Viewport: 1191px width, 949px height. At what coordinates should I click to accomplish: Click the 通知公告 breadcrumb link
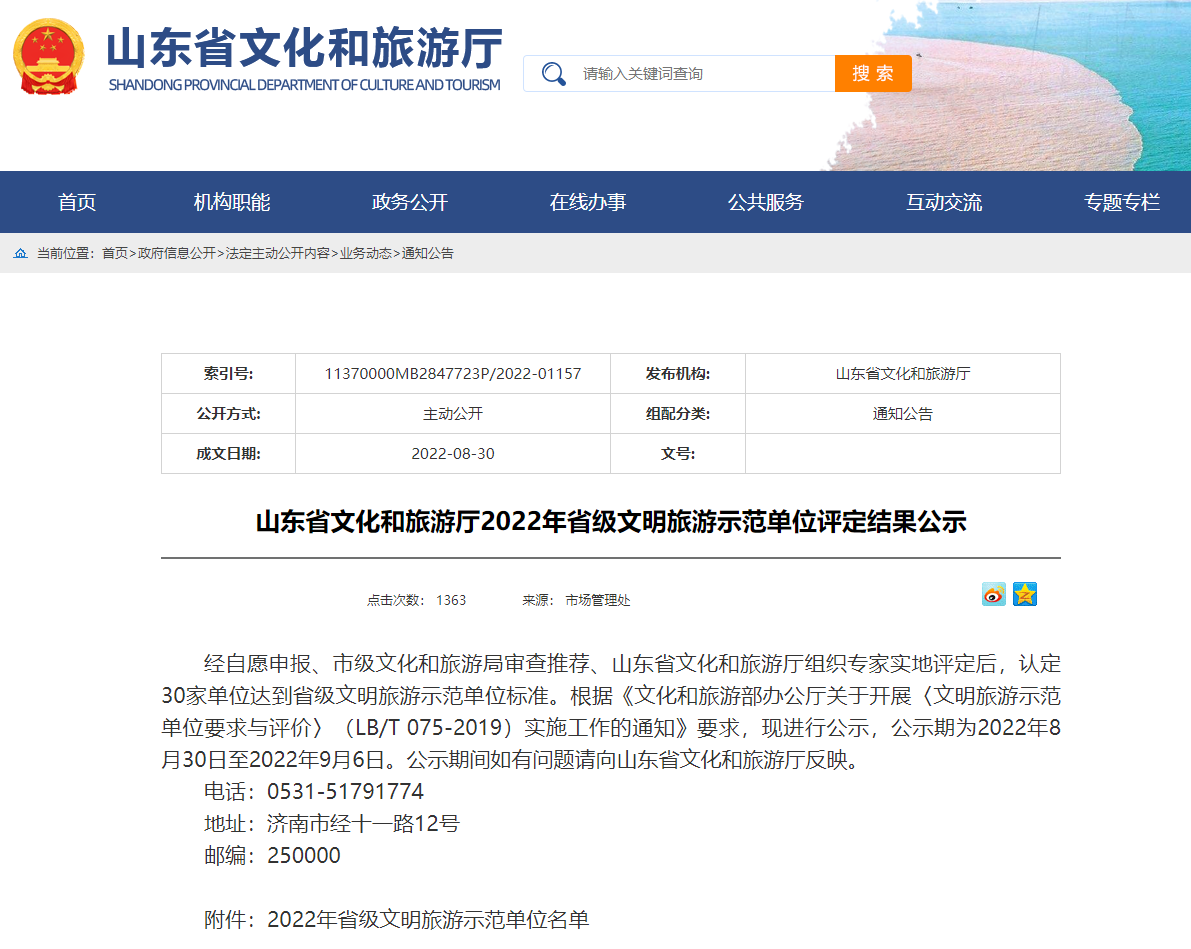[x=428, y=253]
